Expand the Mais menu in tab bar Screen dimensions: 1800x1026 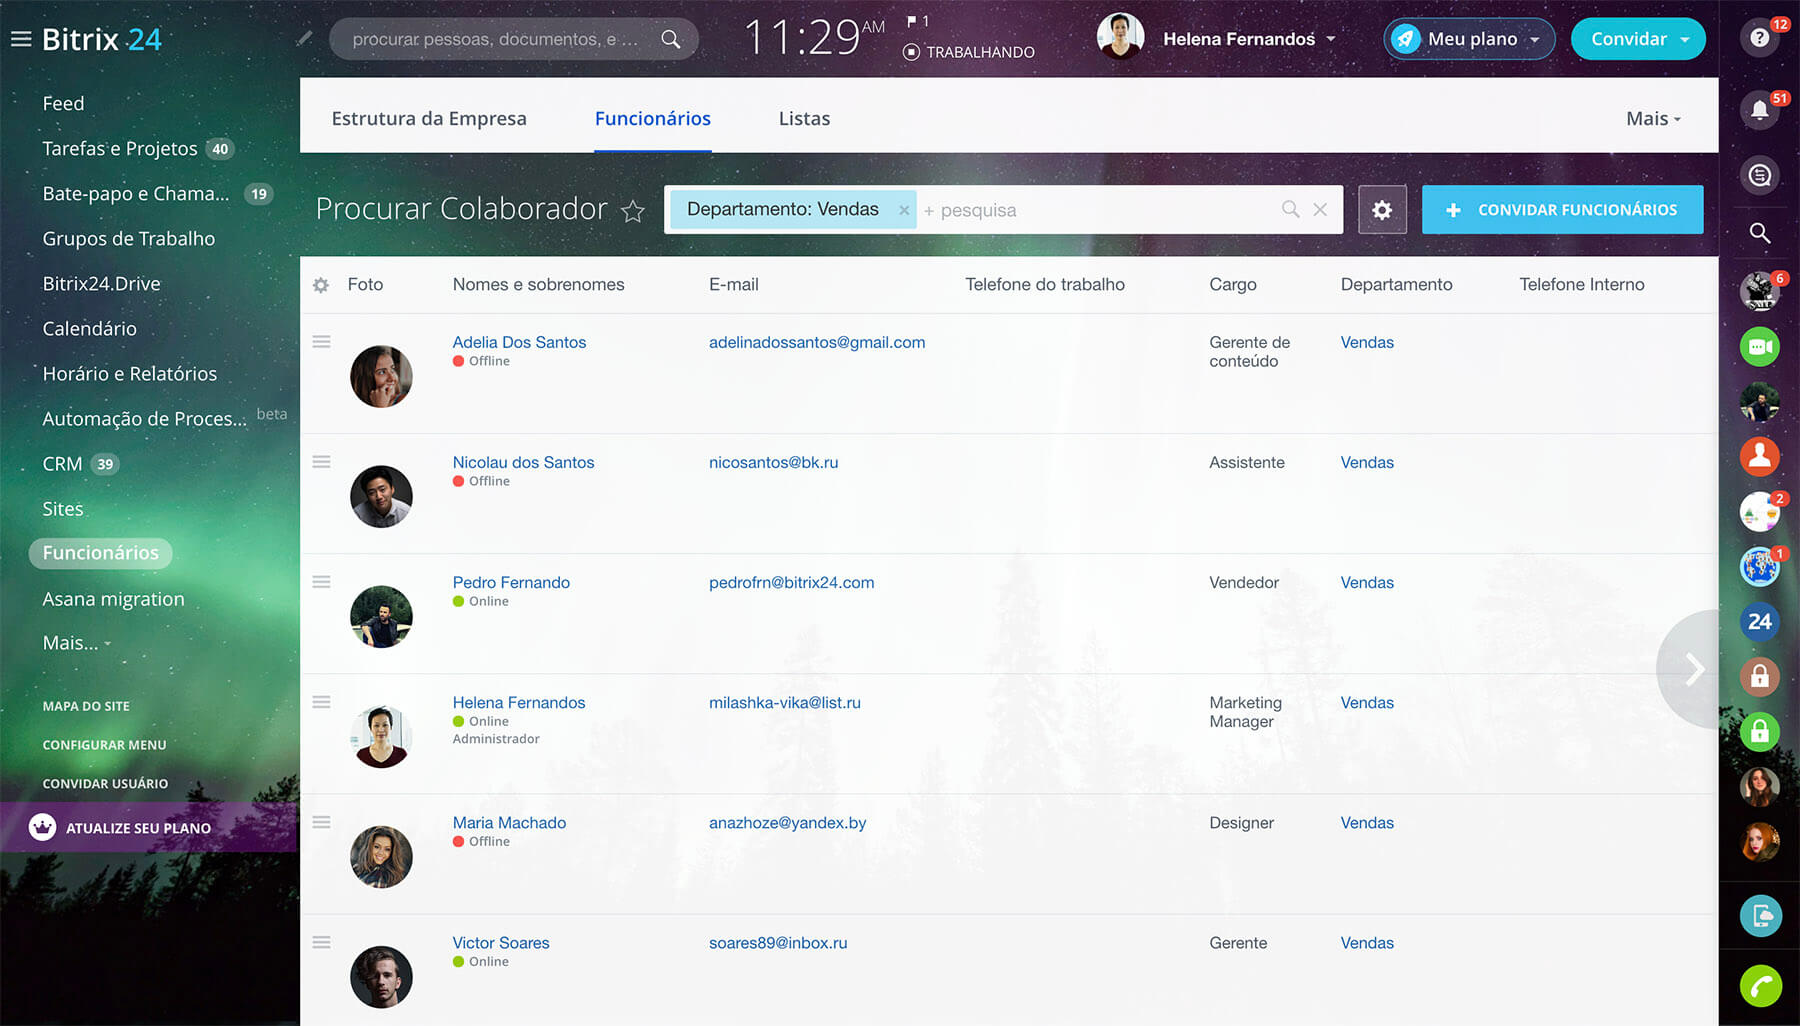1653,119
